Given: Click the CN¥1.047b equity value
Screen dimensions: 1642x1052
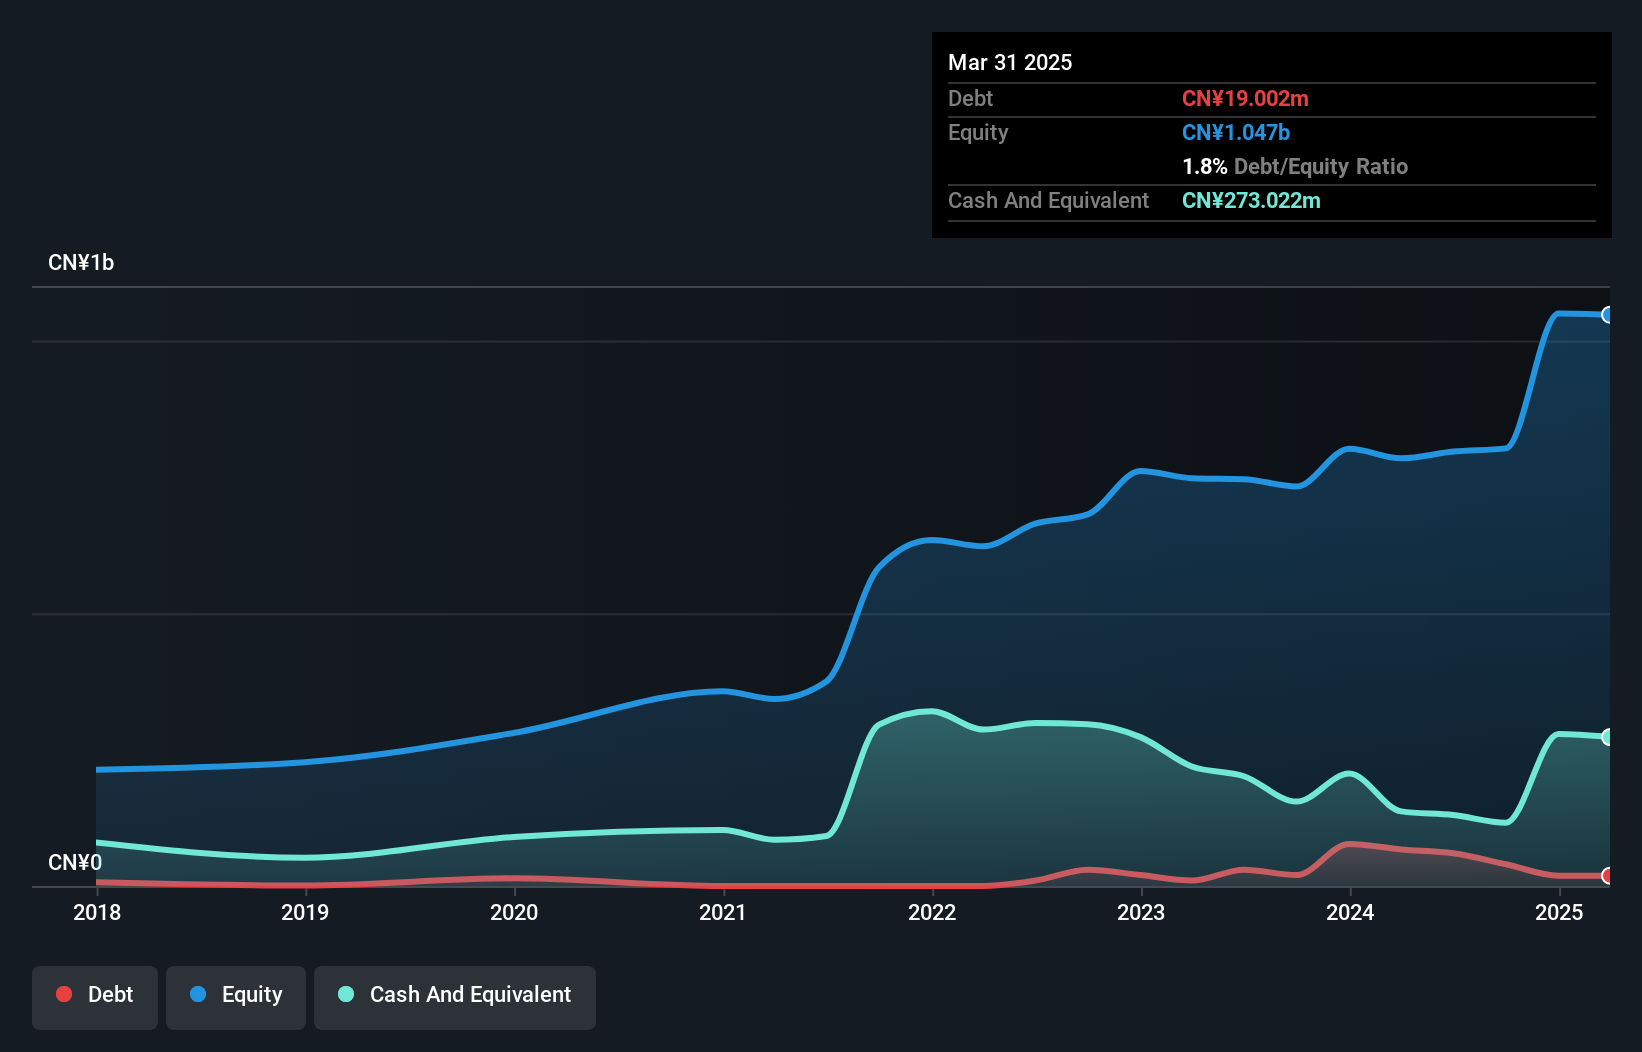Looking at the screenshot, I should [x=1236, y=132].
